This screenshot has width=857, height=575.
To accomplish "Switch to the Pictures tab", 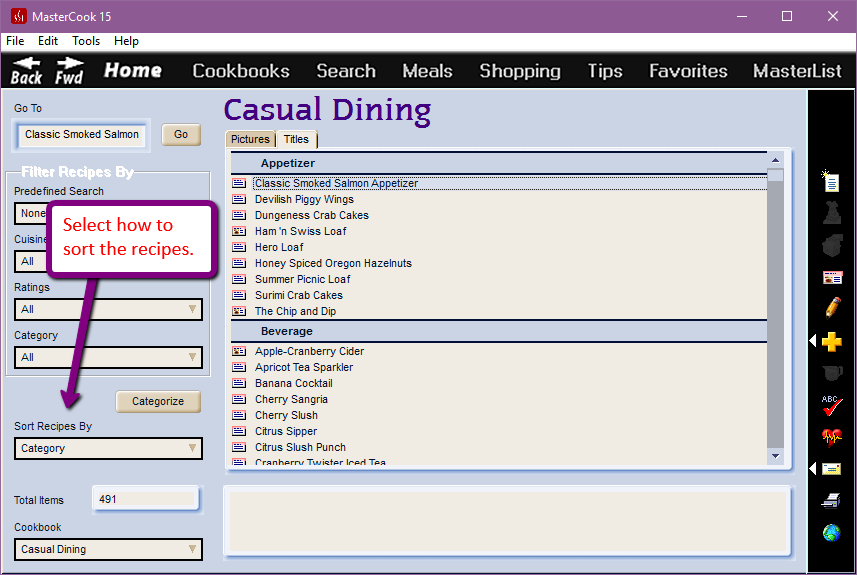I will tap(250, 139).
